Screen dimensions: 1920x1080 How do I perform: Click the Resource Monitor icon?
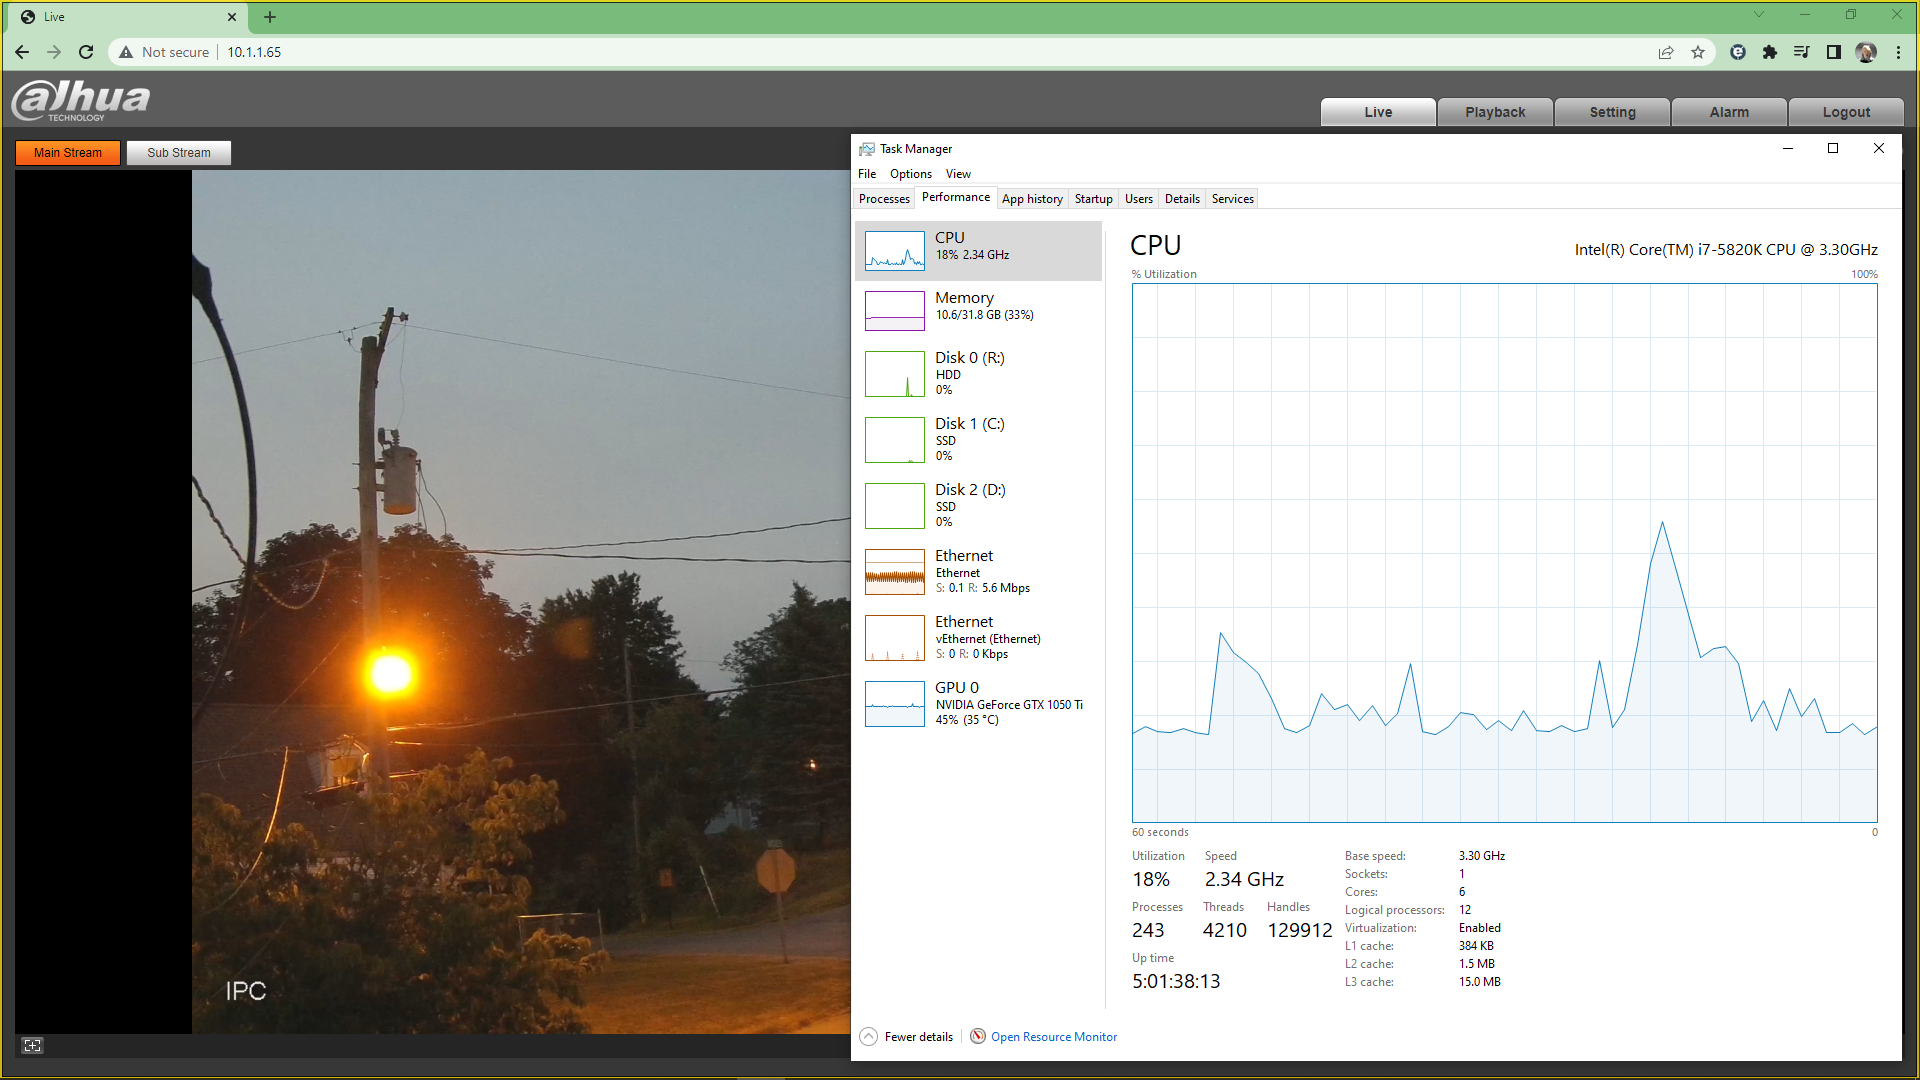pos(978,1036)
